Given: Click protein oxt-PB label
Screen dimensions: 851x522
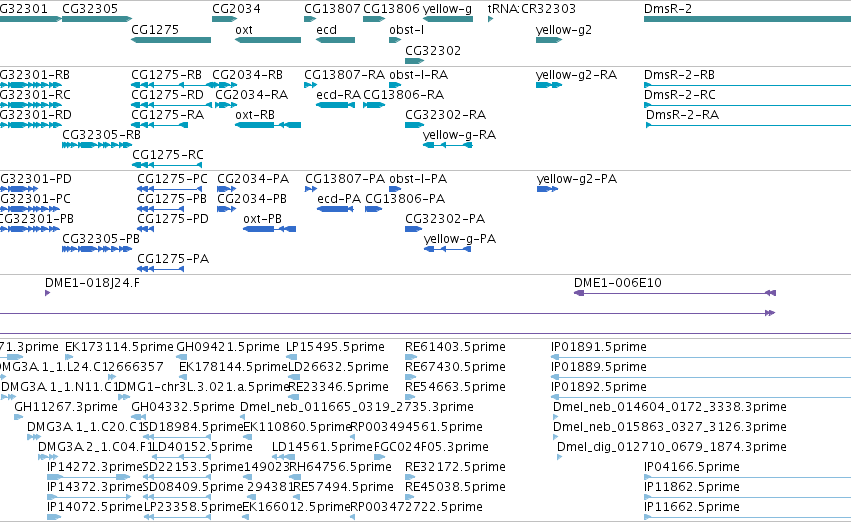Looking at the screenshot, I should pos(262,219).
